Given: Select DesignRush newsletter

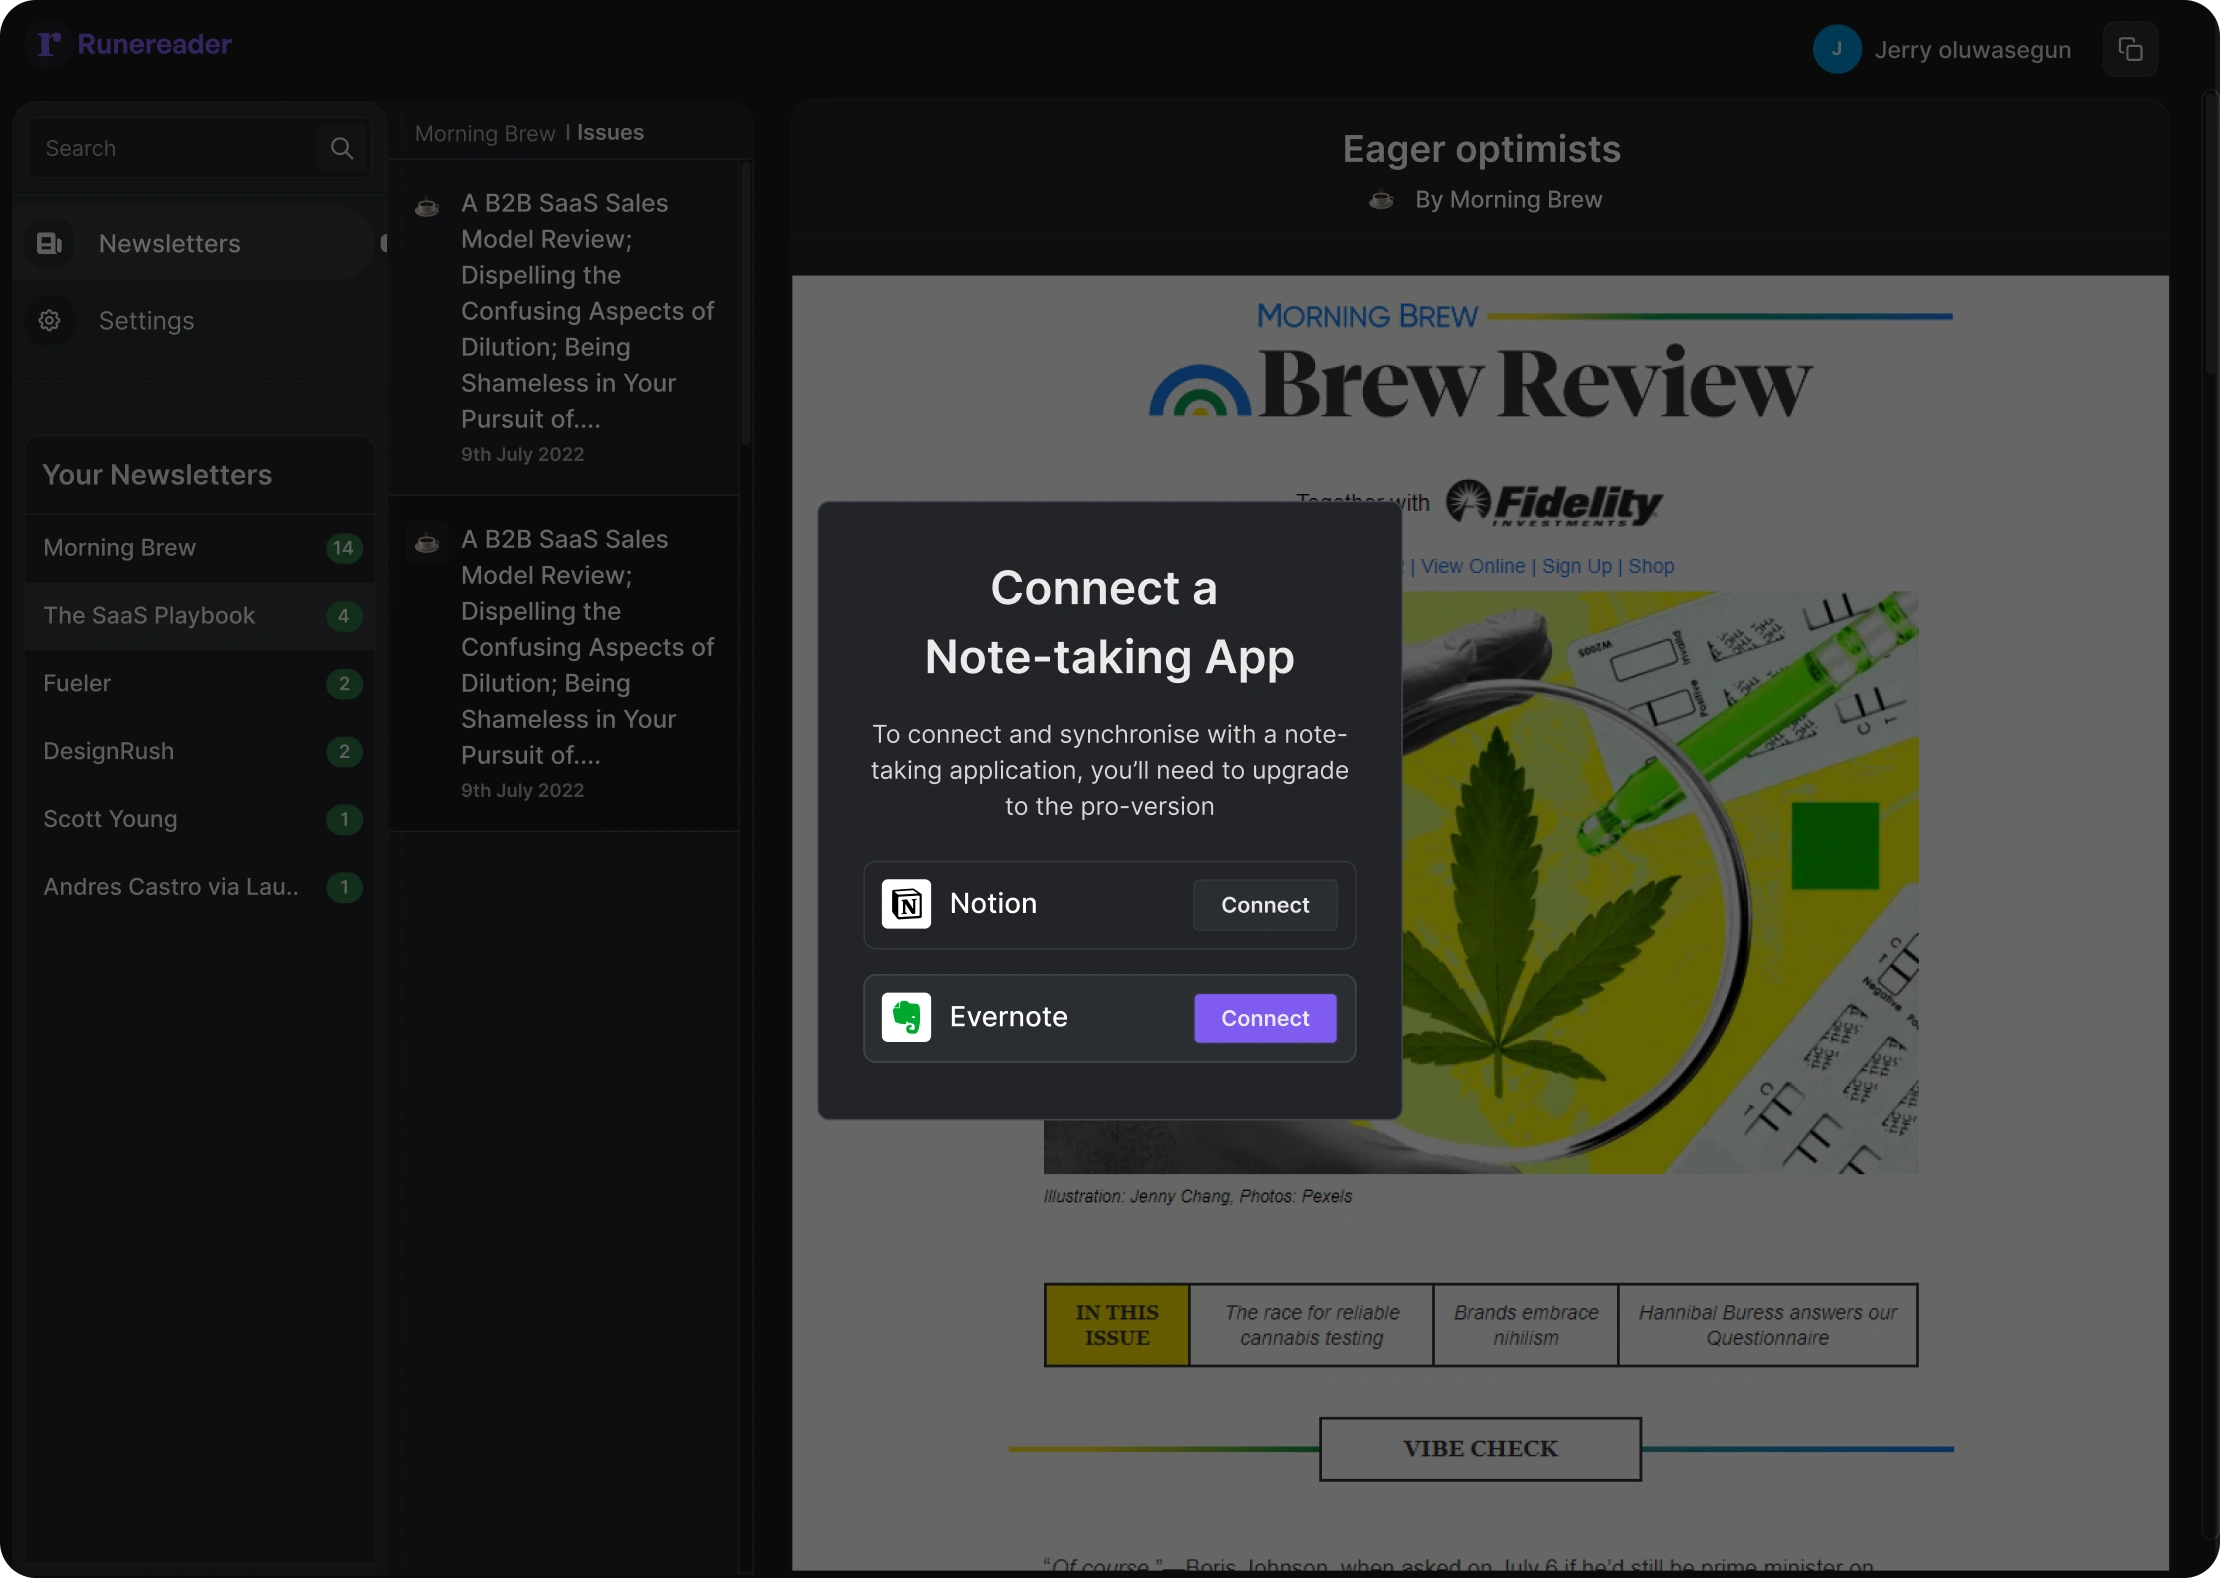Looking at the screenshot, I should (x=199, y=752).
